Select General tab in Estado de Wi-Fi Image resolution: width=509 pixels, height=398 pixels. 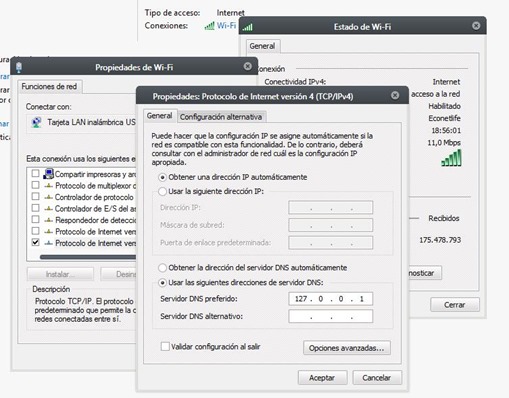(x=262, y=46)
